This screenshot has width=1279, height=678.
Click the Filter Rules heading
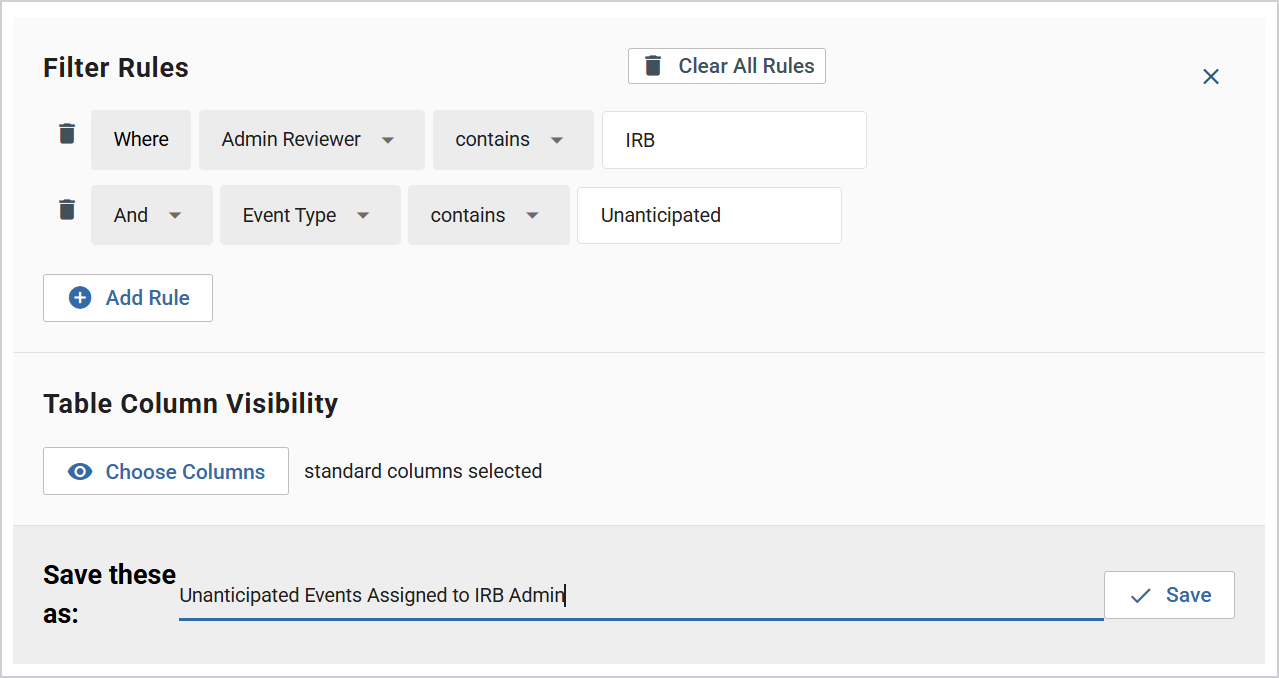(x=116, y=68)
